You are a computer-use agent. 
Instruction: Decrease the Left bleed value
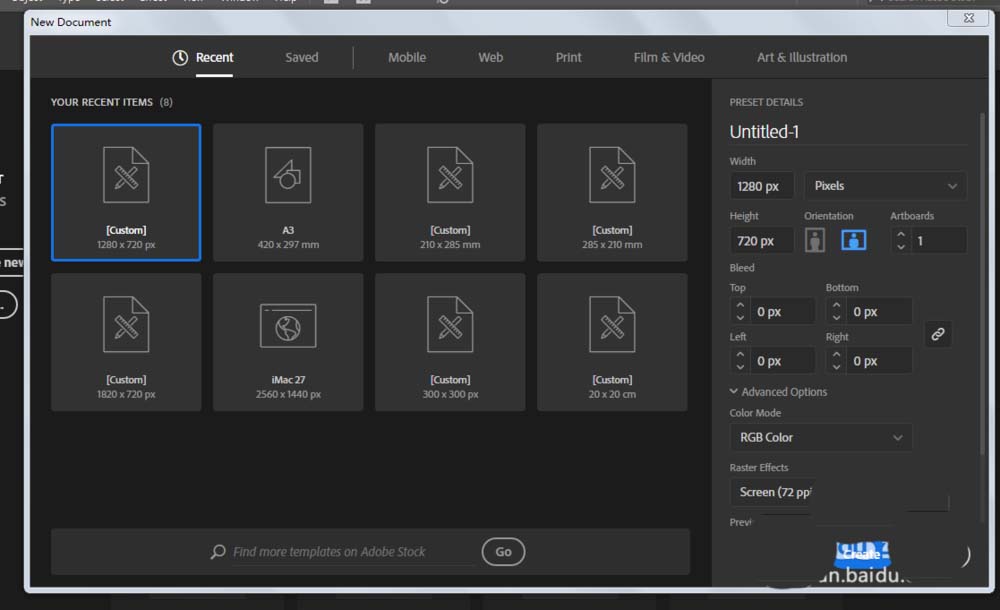tap(740, 367)
